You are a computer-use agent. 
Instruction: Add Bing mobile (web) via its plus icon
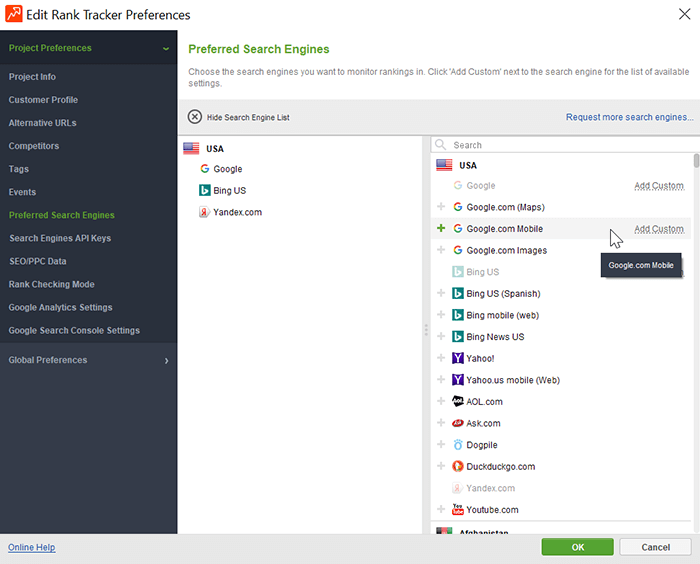pos(441,315)
